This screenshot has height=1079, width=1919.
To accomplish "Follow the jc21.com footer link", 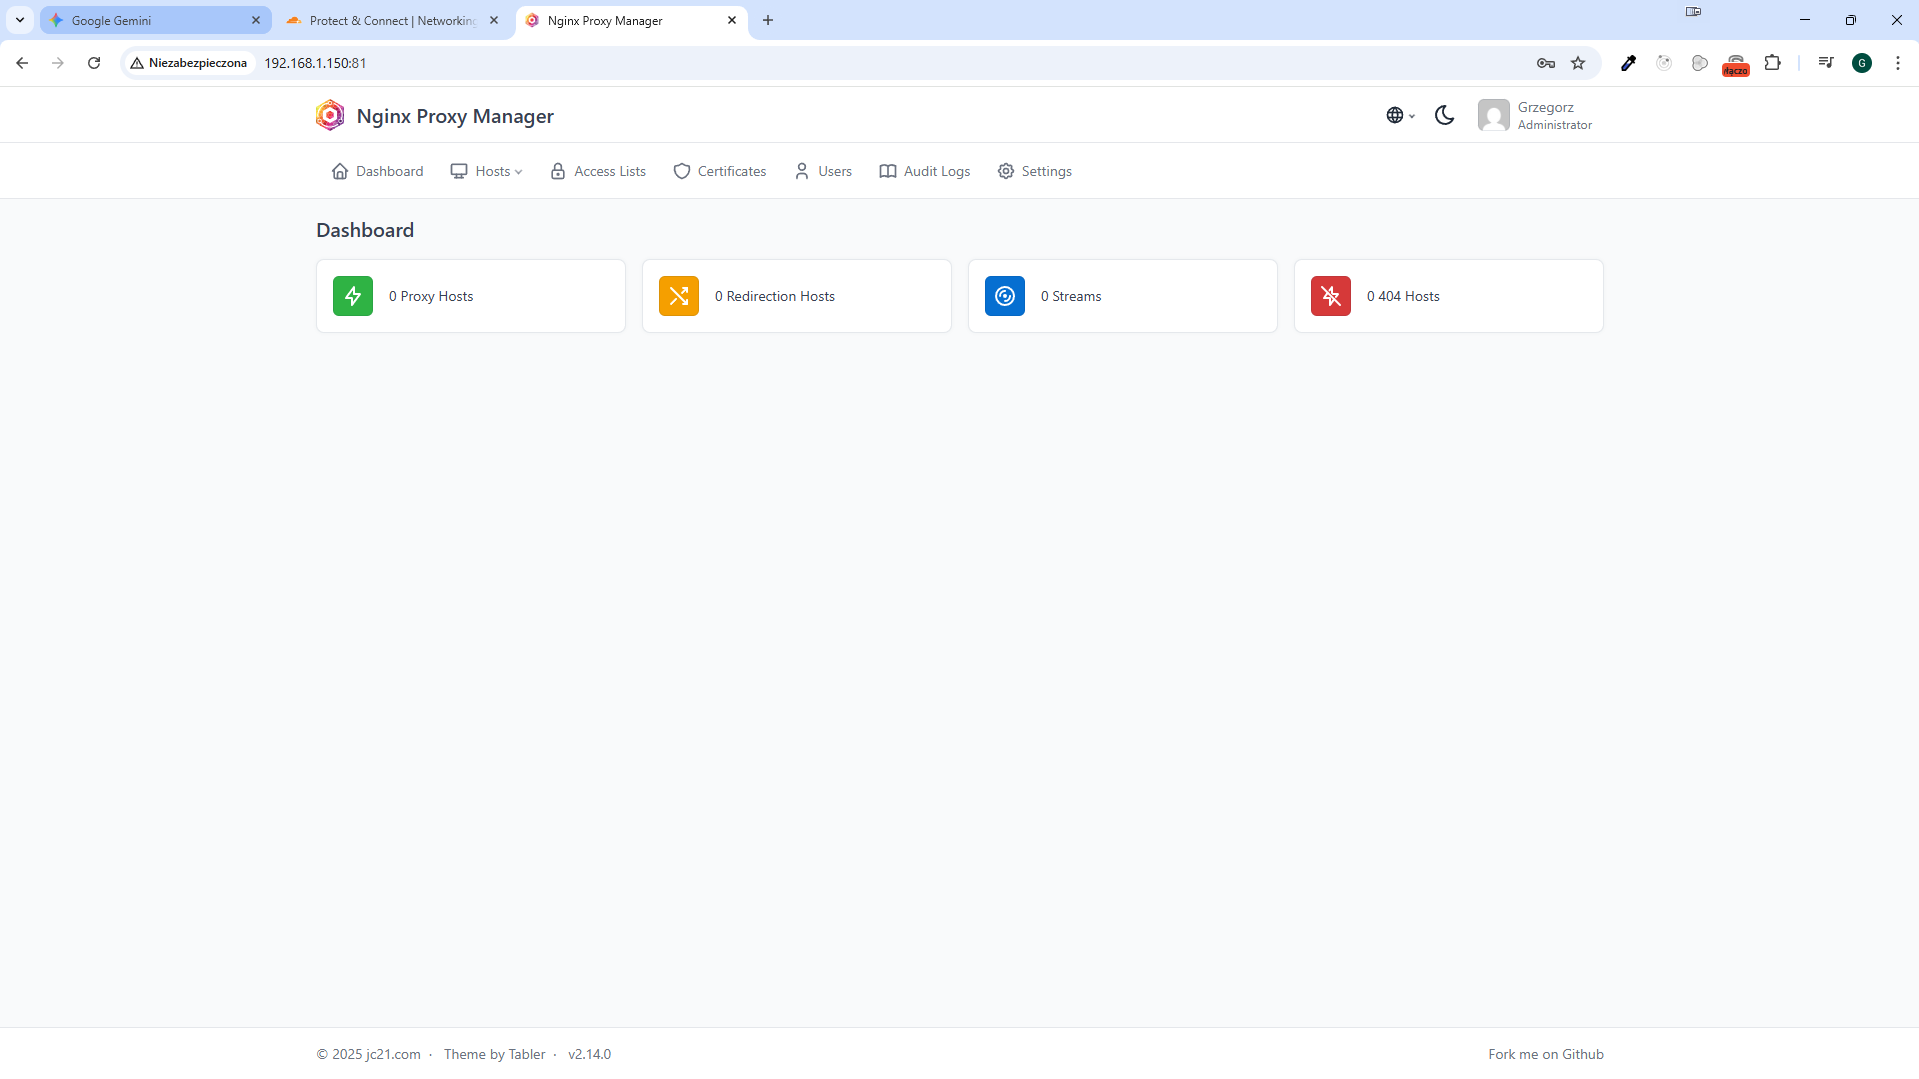I will click(x=393, y=1054).
